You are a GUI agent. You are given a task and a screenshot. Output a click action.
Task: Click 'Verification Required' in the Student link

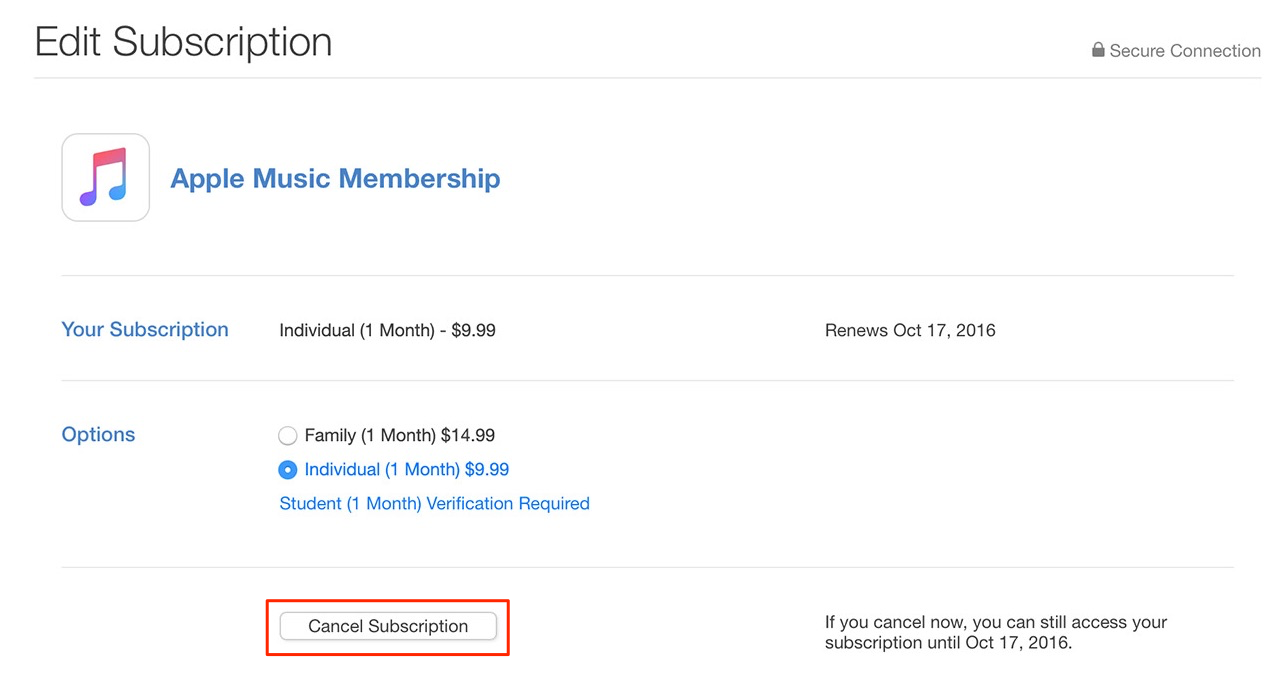tap(508, 504)
